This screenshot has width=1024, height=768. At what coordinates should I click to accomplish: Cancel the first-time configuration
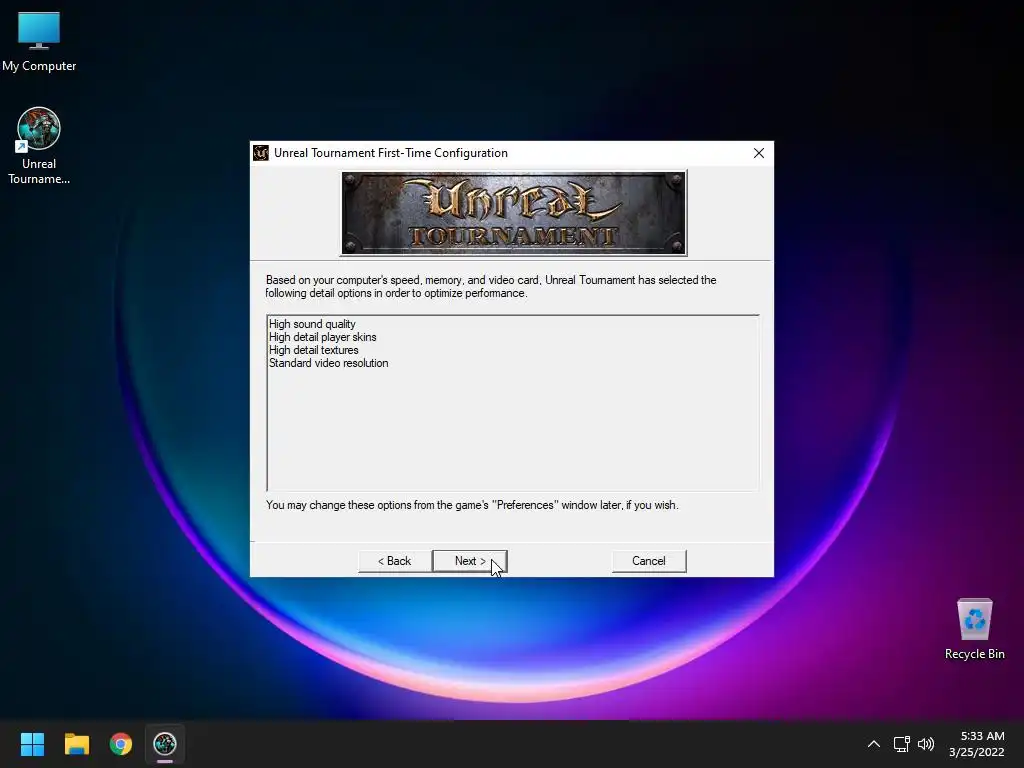(648, 561)
